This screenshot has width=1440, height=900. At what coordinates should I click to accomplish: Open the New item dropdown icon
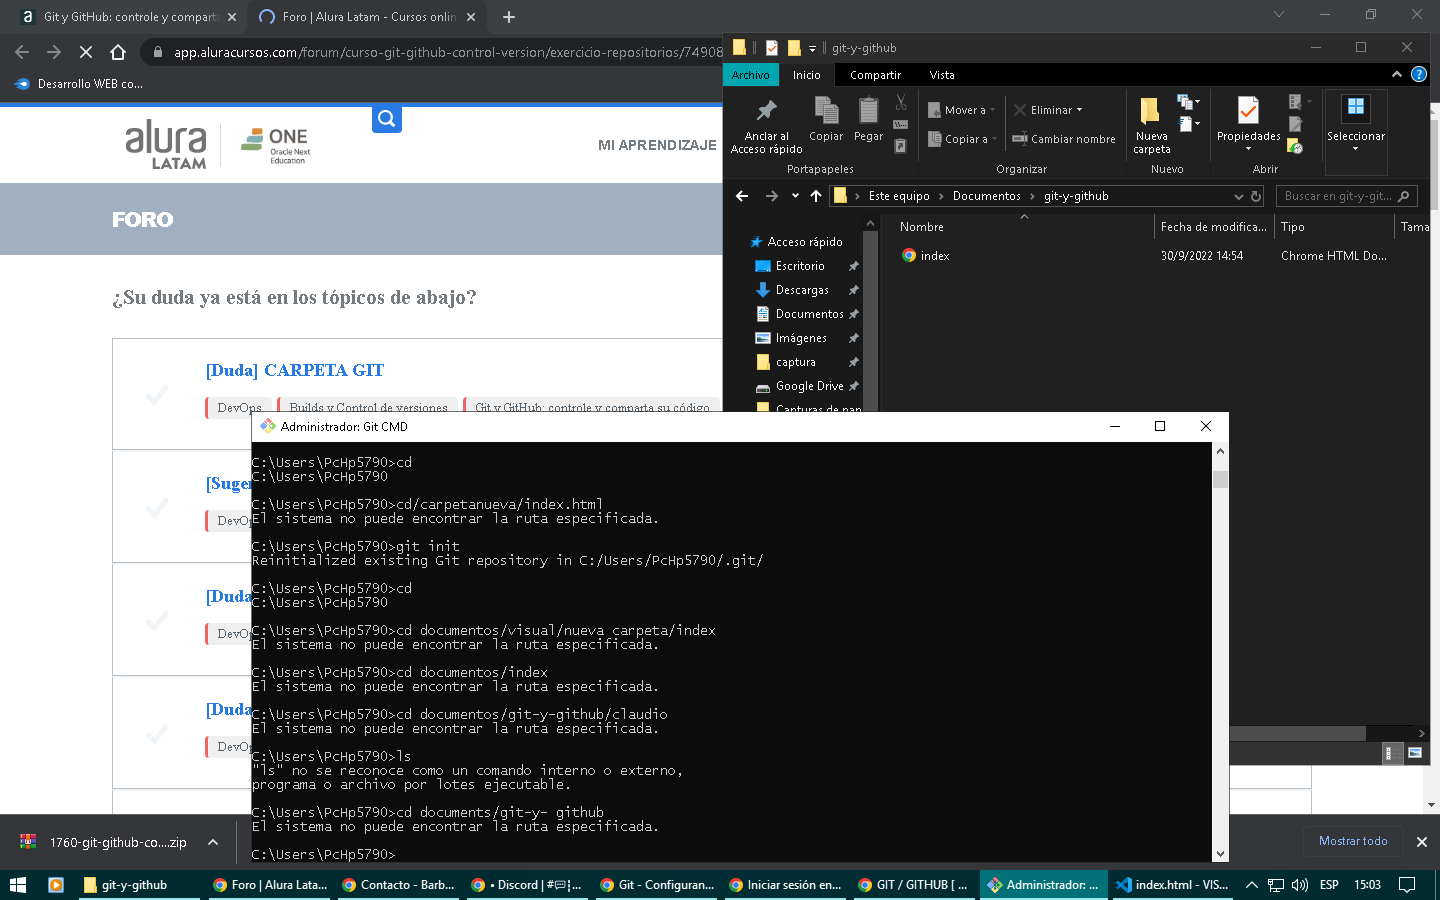1188,102
